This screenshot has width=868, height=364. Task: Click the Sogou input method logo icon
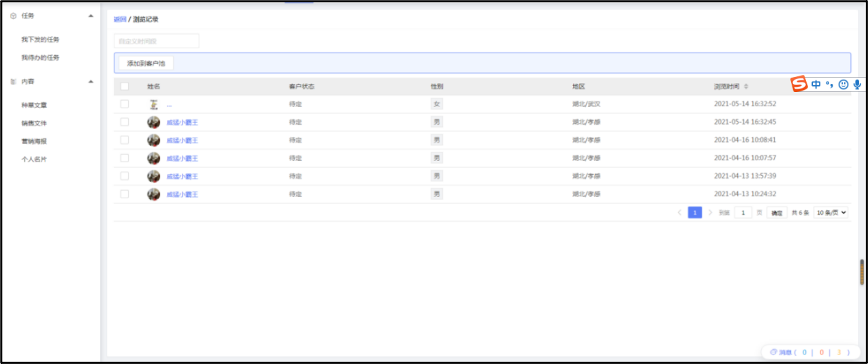point(798,85)
